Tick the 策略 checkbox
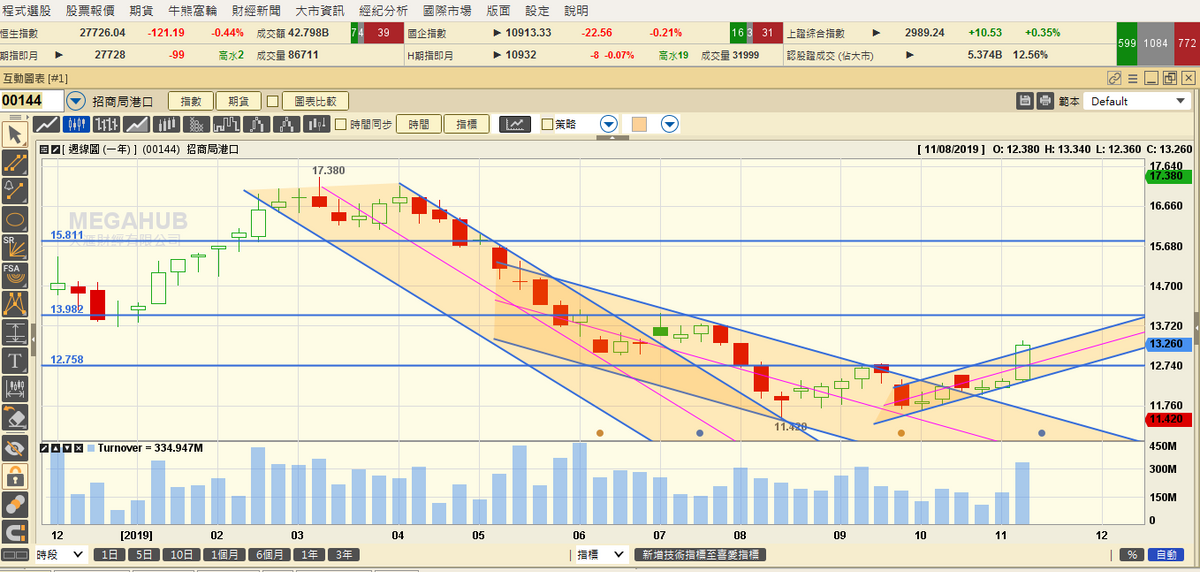This screenshot has width=1200, height=572. click(546, 125)
